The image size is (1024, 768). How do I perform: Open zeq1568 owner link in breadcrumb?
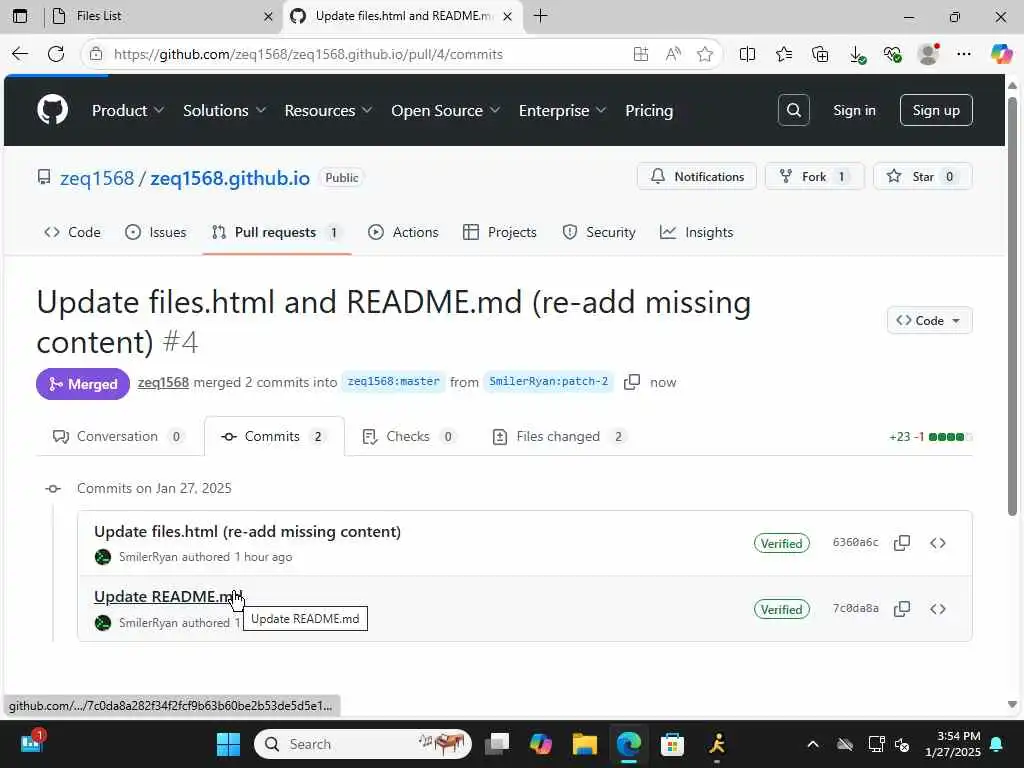(x=97, y=178)
